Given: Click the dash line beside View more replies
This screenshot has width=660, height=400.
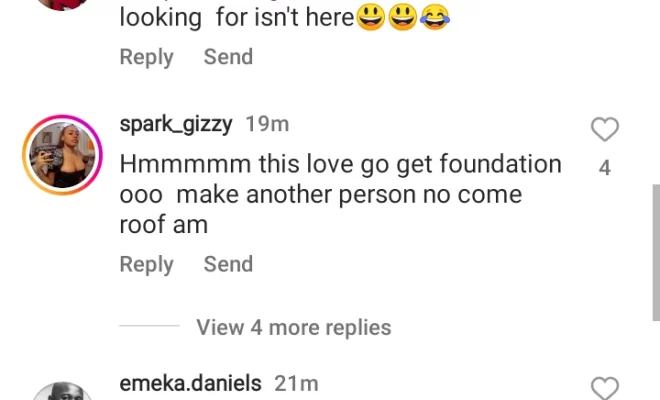Looking at the screenshot, I should [148, 327].
